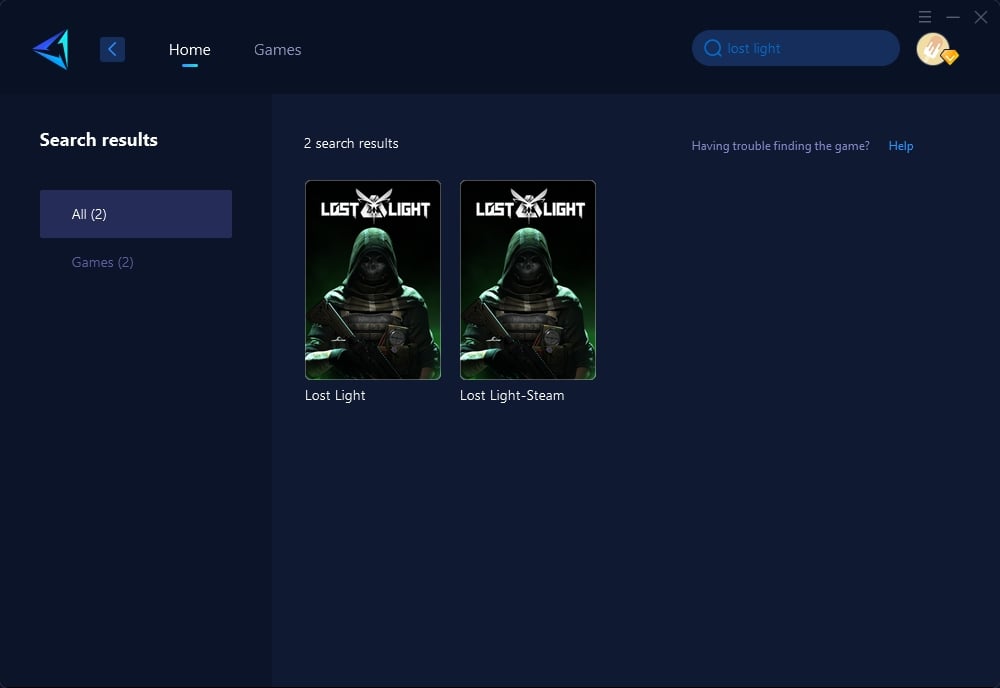Minimize the application window
Screen dimensions: 1000x688
tap(953, 17)
